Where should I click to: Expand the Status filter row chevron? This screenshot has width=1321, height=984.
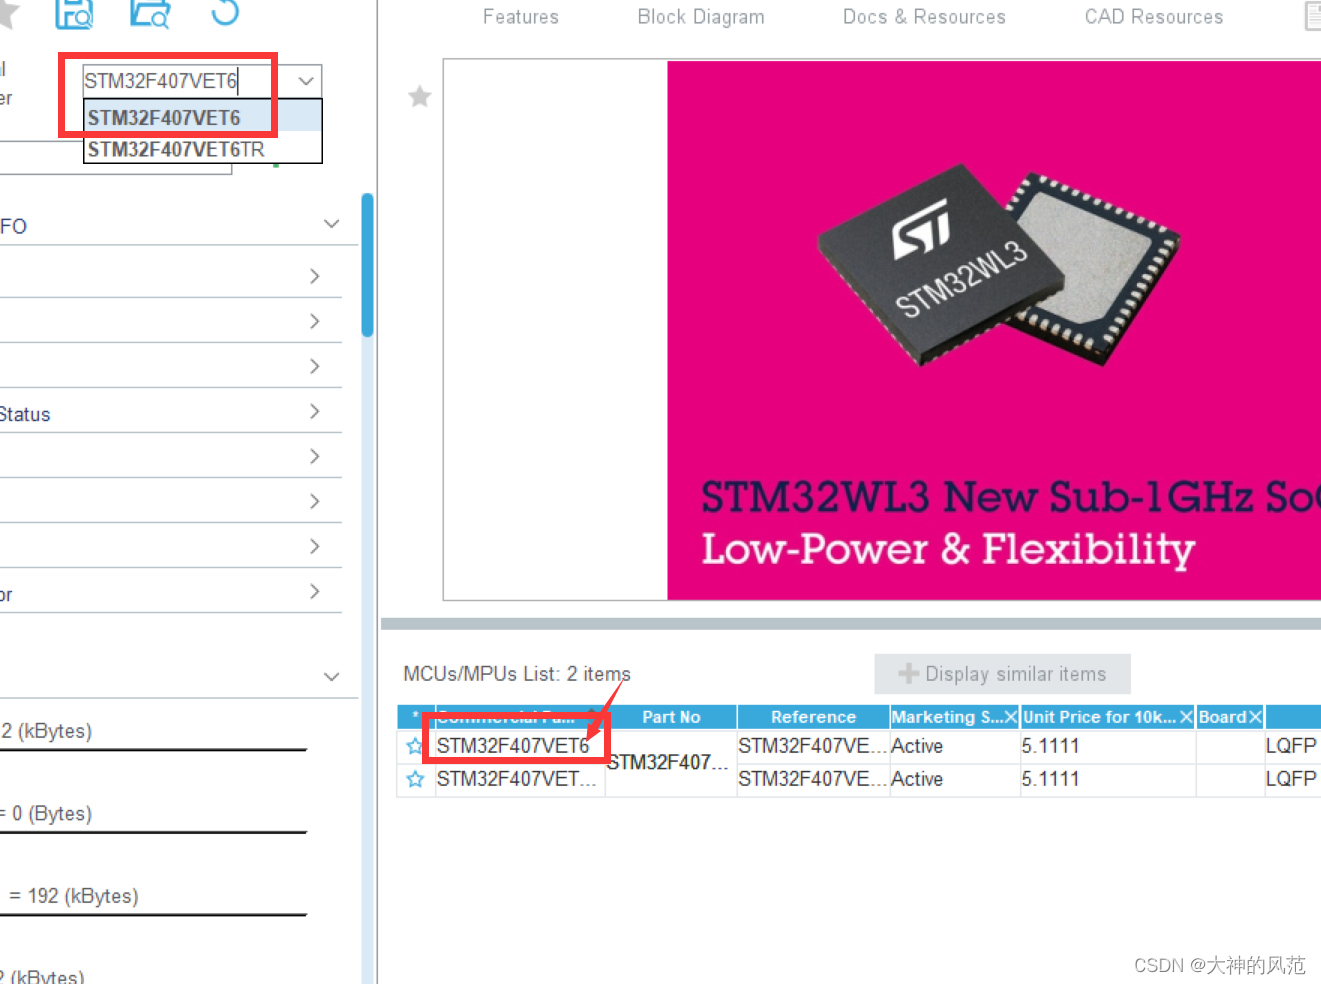(315, 411)
